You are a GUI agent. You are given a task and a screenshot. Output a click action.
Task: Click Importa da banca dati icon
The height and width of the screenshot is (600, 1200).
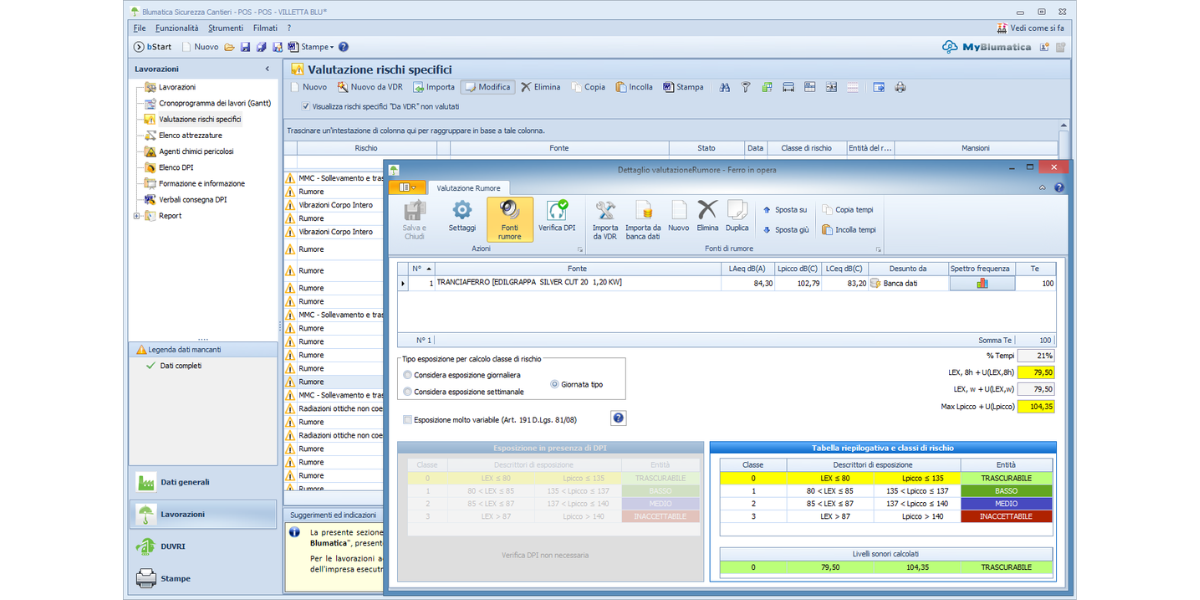click(643, 211)
